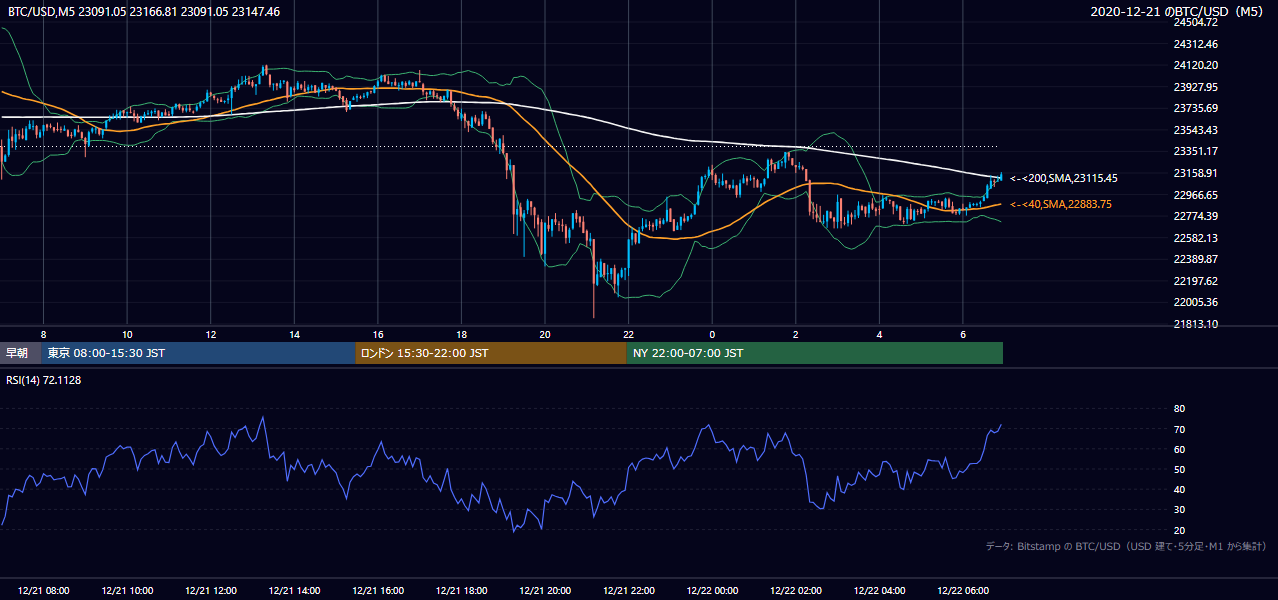This screenshot has width=1278, height=600.
Task: Click hour label 0 under the price chart
Action: 712,334
